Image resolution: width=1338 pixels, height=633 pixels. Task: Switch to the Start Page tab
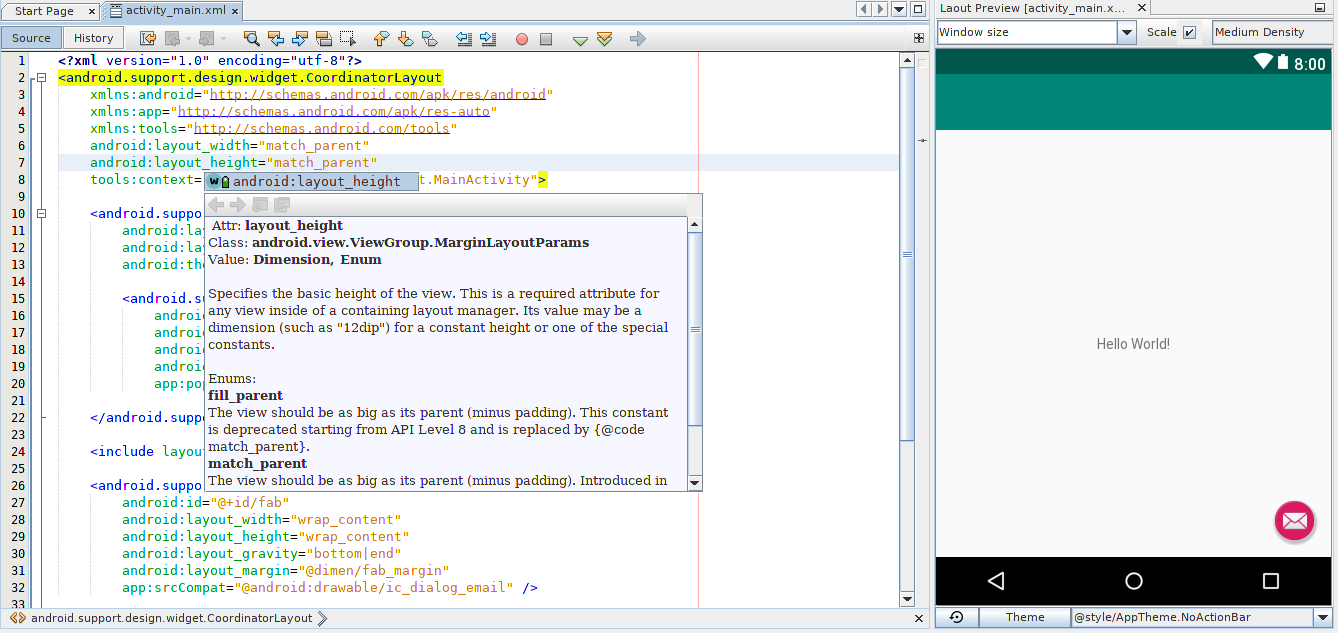pos(45,11)
